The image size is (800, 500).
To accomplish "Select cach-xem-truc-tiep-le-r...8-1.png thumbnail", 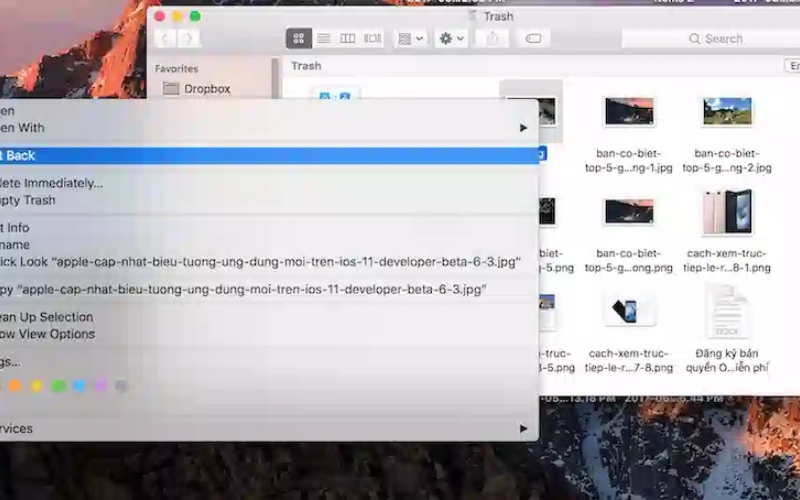I will (x=727, y=212).
